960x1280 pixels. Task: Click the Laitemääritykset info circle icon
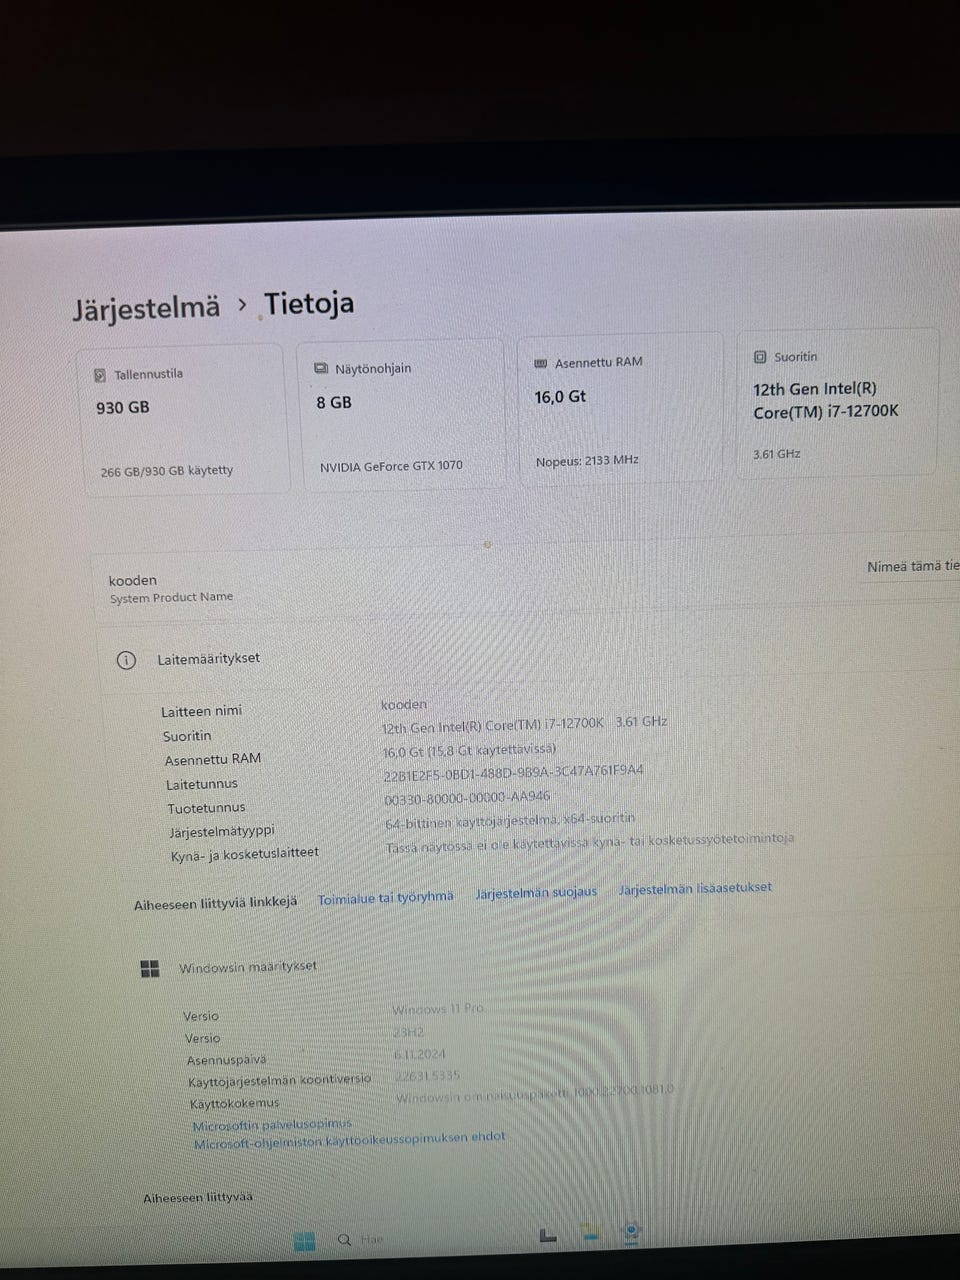click(125, 661)
